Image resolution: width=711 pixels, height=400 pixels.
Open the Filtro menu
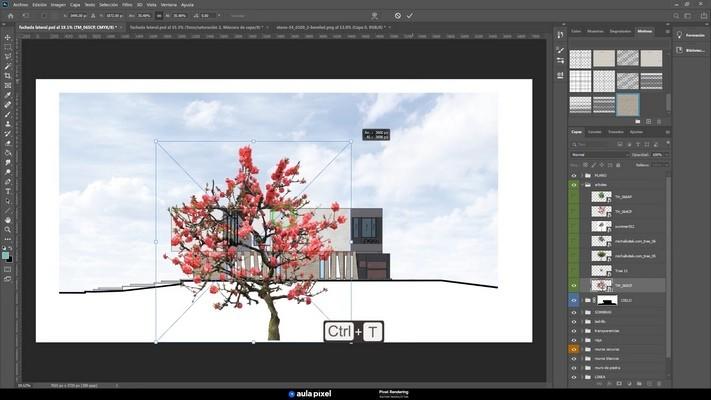127,4
